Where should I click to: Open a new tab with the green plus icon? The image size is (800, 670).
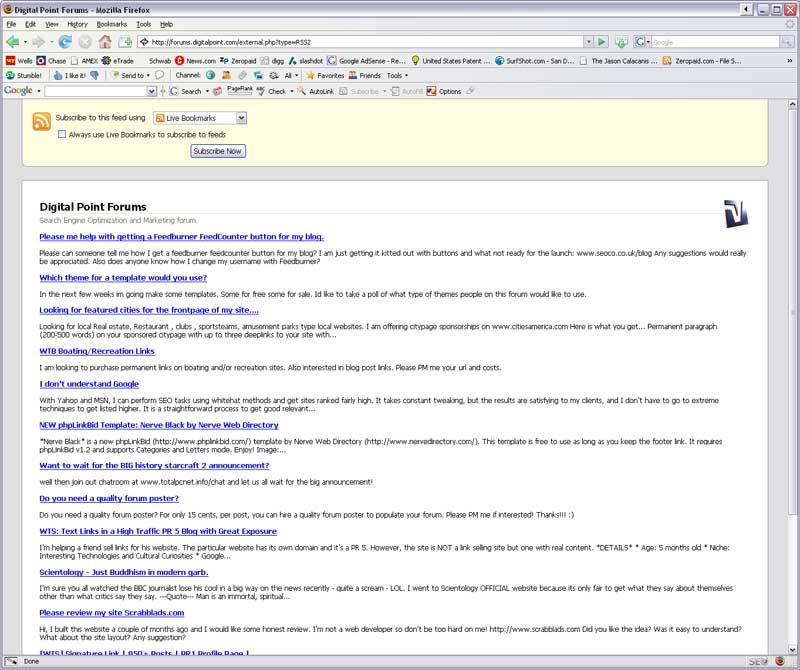[x=126, y=42]
